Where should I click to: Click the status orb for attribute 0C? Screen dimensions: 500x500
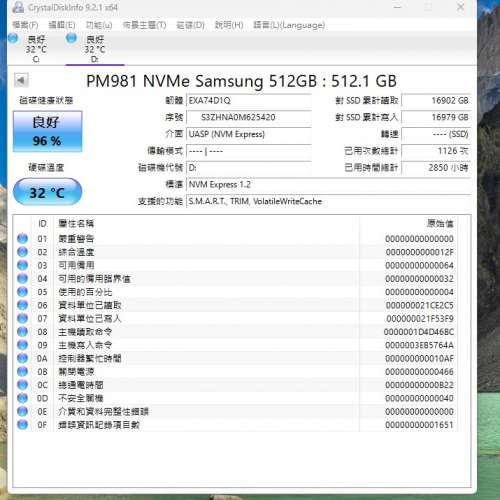22,385
